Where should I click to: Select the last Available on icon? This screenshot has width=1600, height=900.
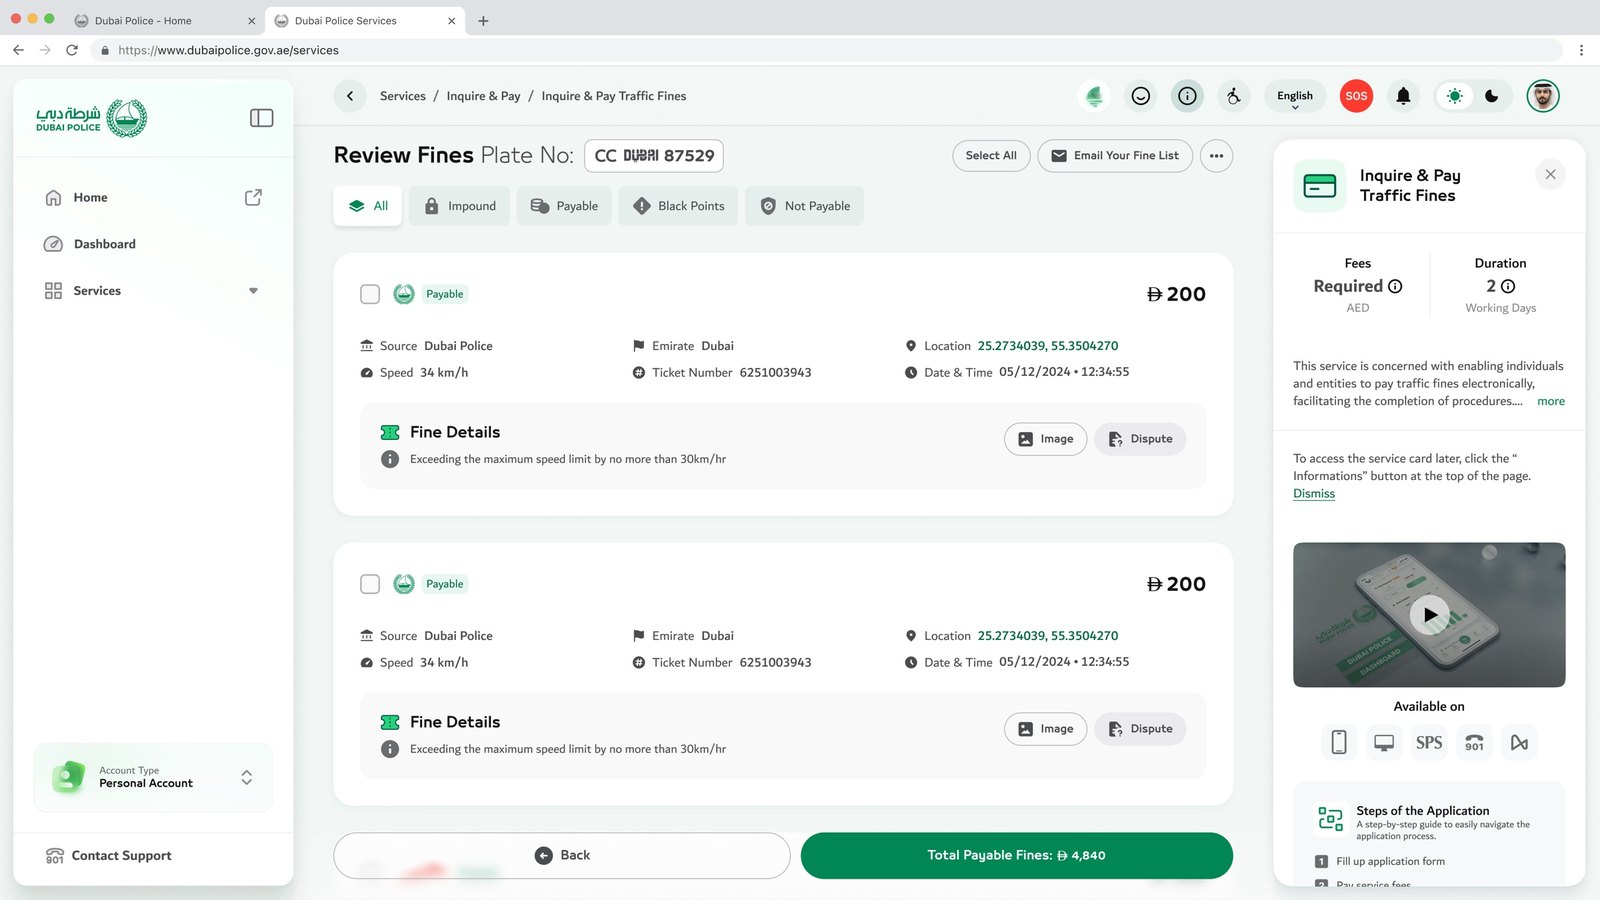1519,742
